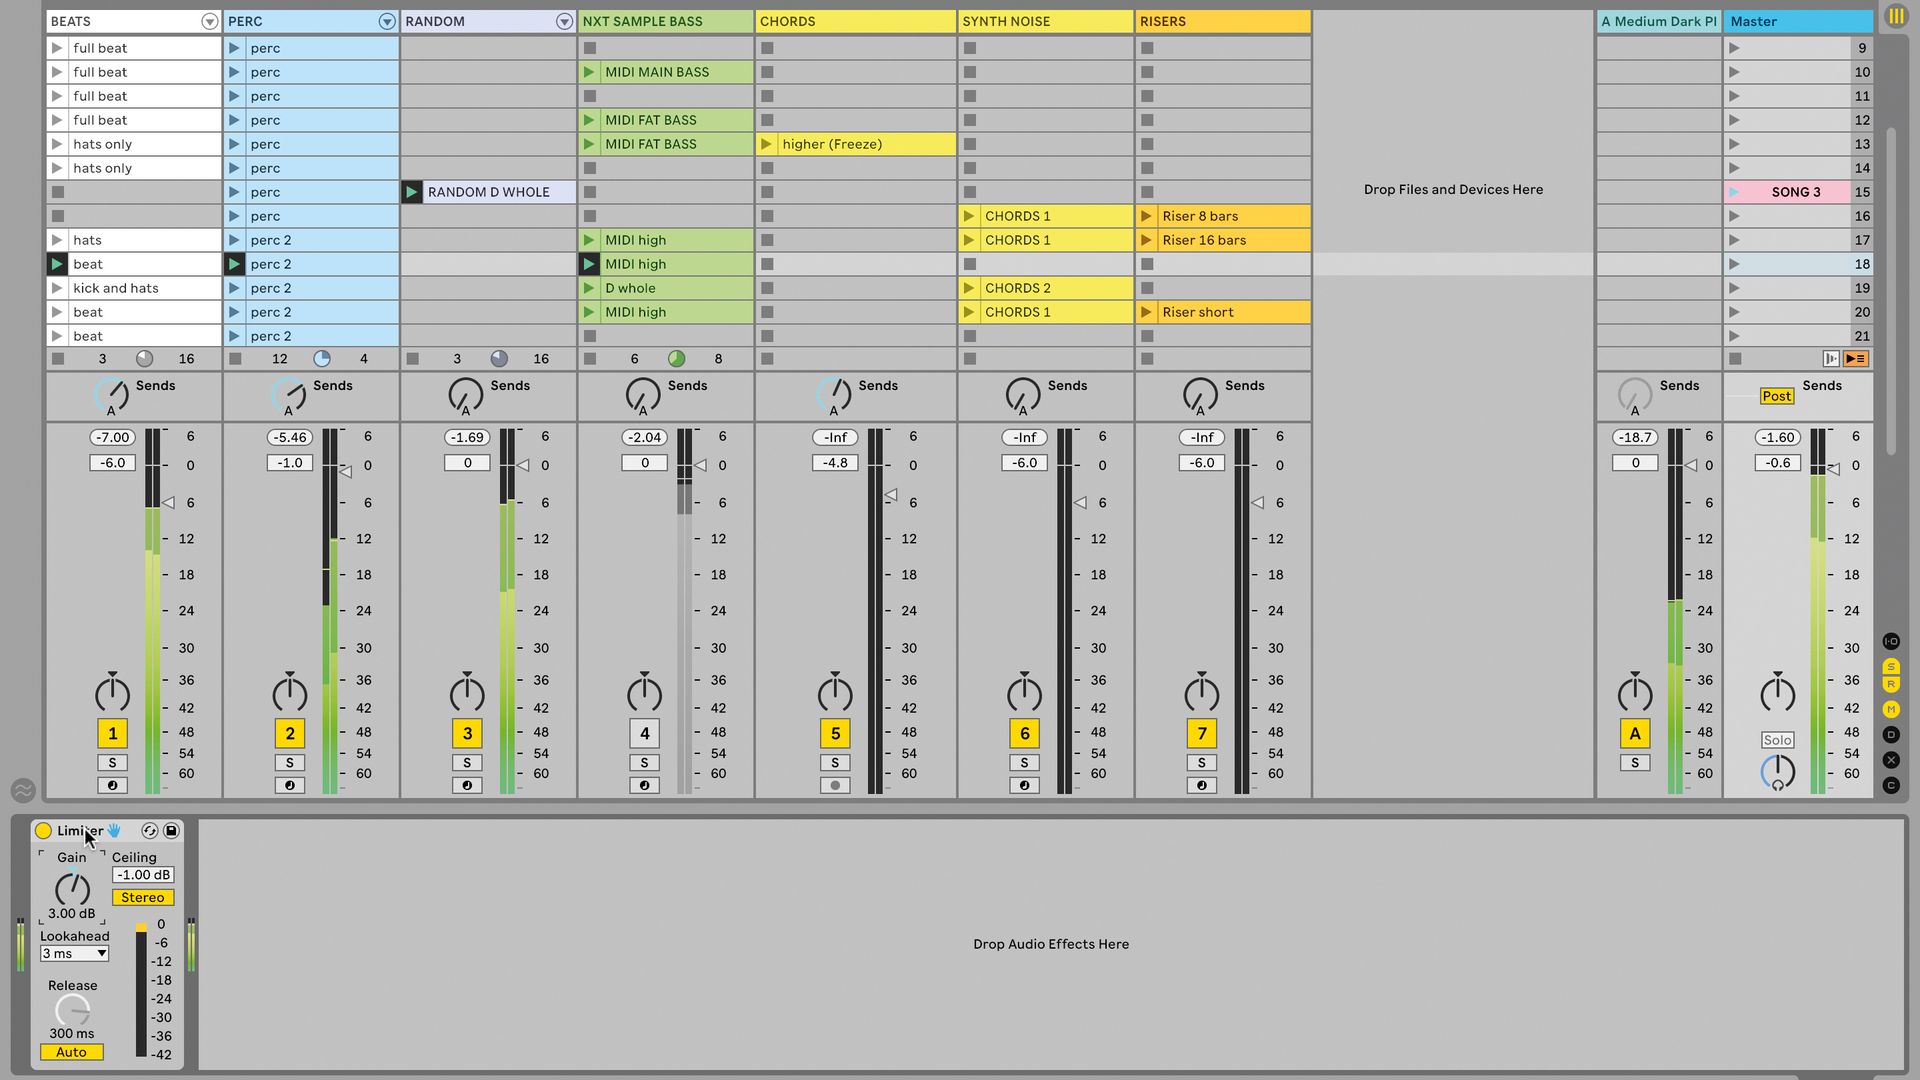This screenshot has width=1920, height=1080.
Task: Open the RANDOM track dropdown
Action: tap(563, 21)
